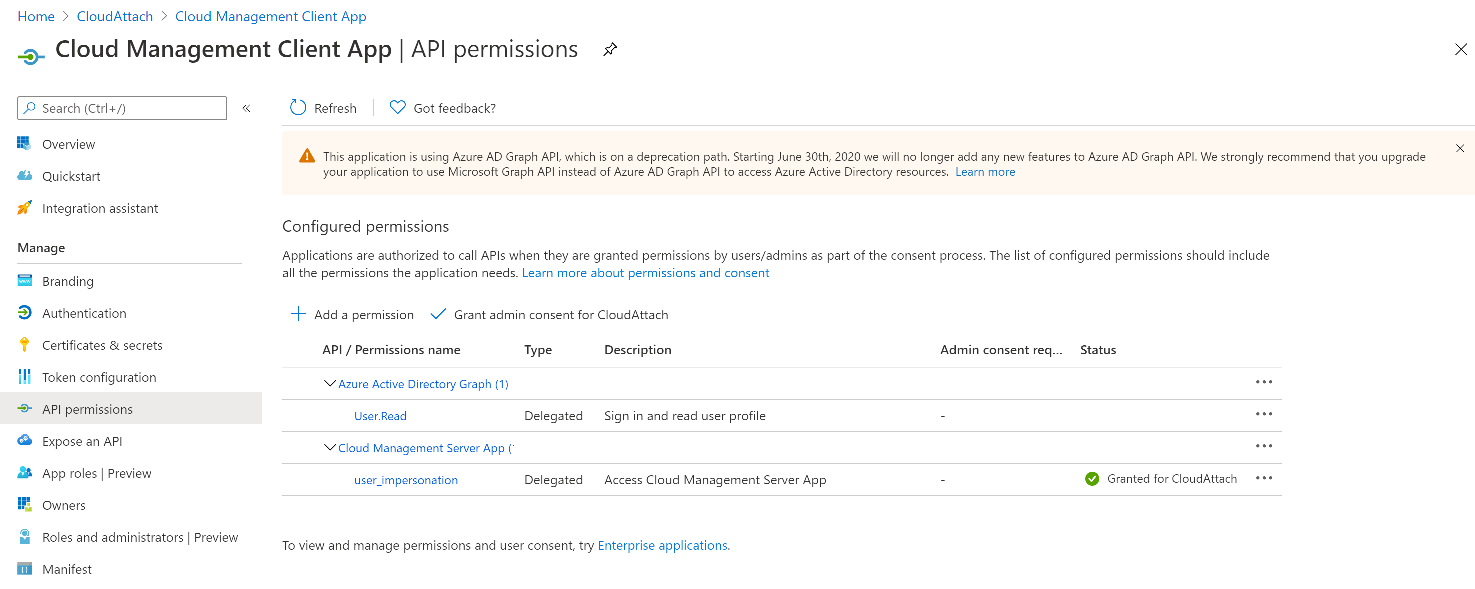This screenshot has height=589, width=1475.
Task: Pin the API permissions blade
Action: [x=610, y=50]
